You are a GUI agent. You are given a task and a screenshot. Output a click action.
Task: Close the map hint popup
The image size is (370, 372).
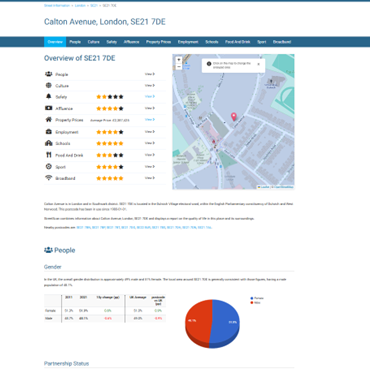coord(259,64)
